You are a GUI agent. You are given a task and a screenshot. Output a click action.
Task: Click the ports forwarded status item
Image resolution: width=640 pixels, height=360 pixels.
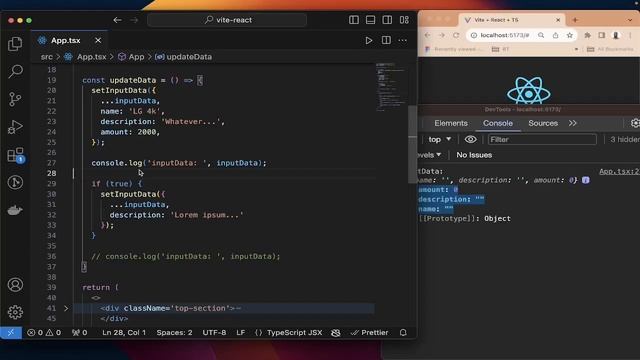click(80, 333)
